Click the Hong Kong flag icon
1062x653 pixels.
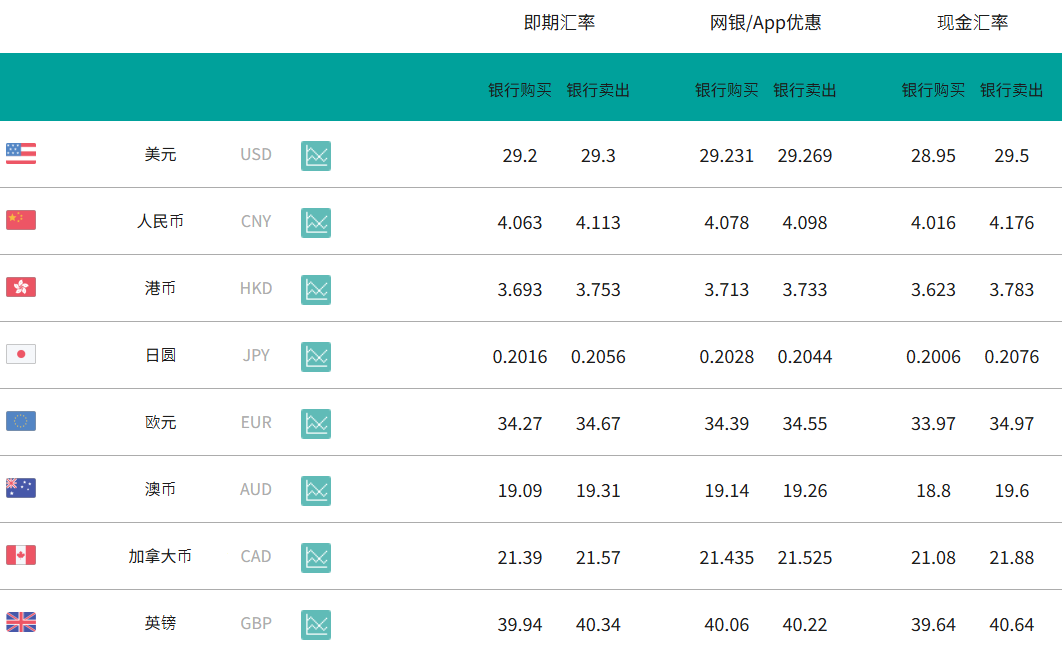point(21,287)
